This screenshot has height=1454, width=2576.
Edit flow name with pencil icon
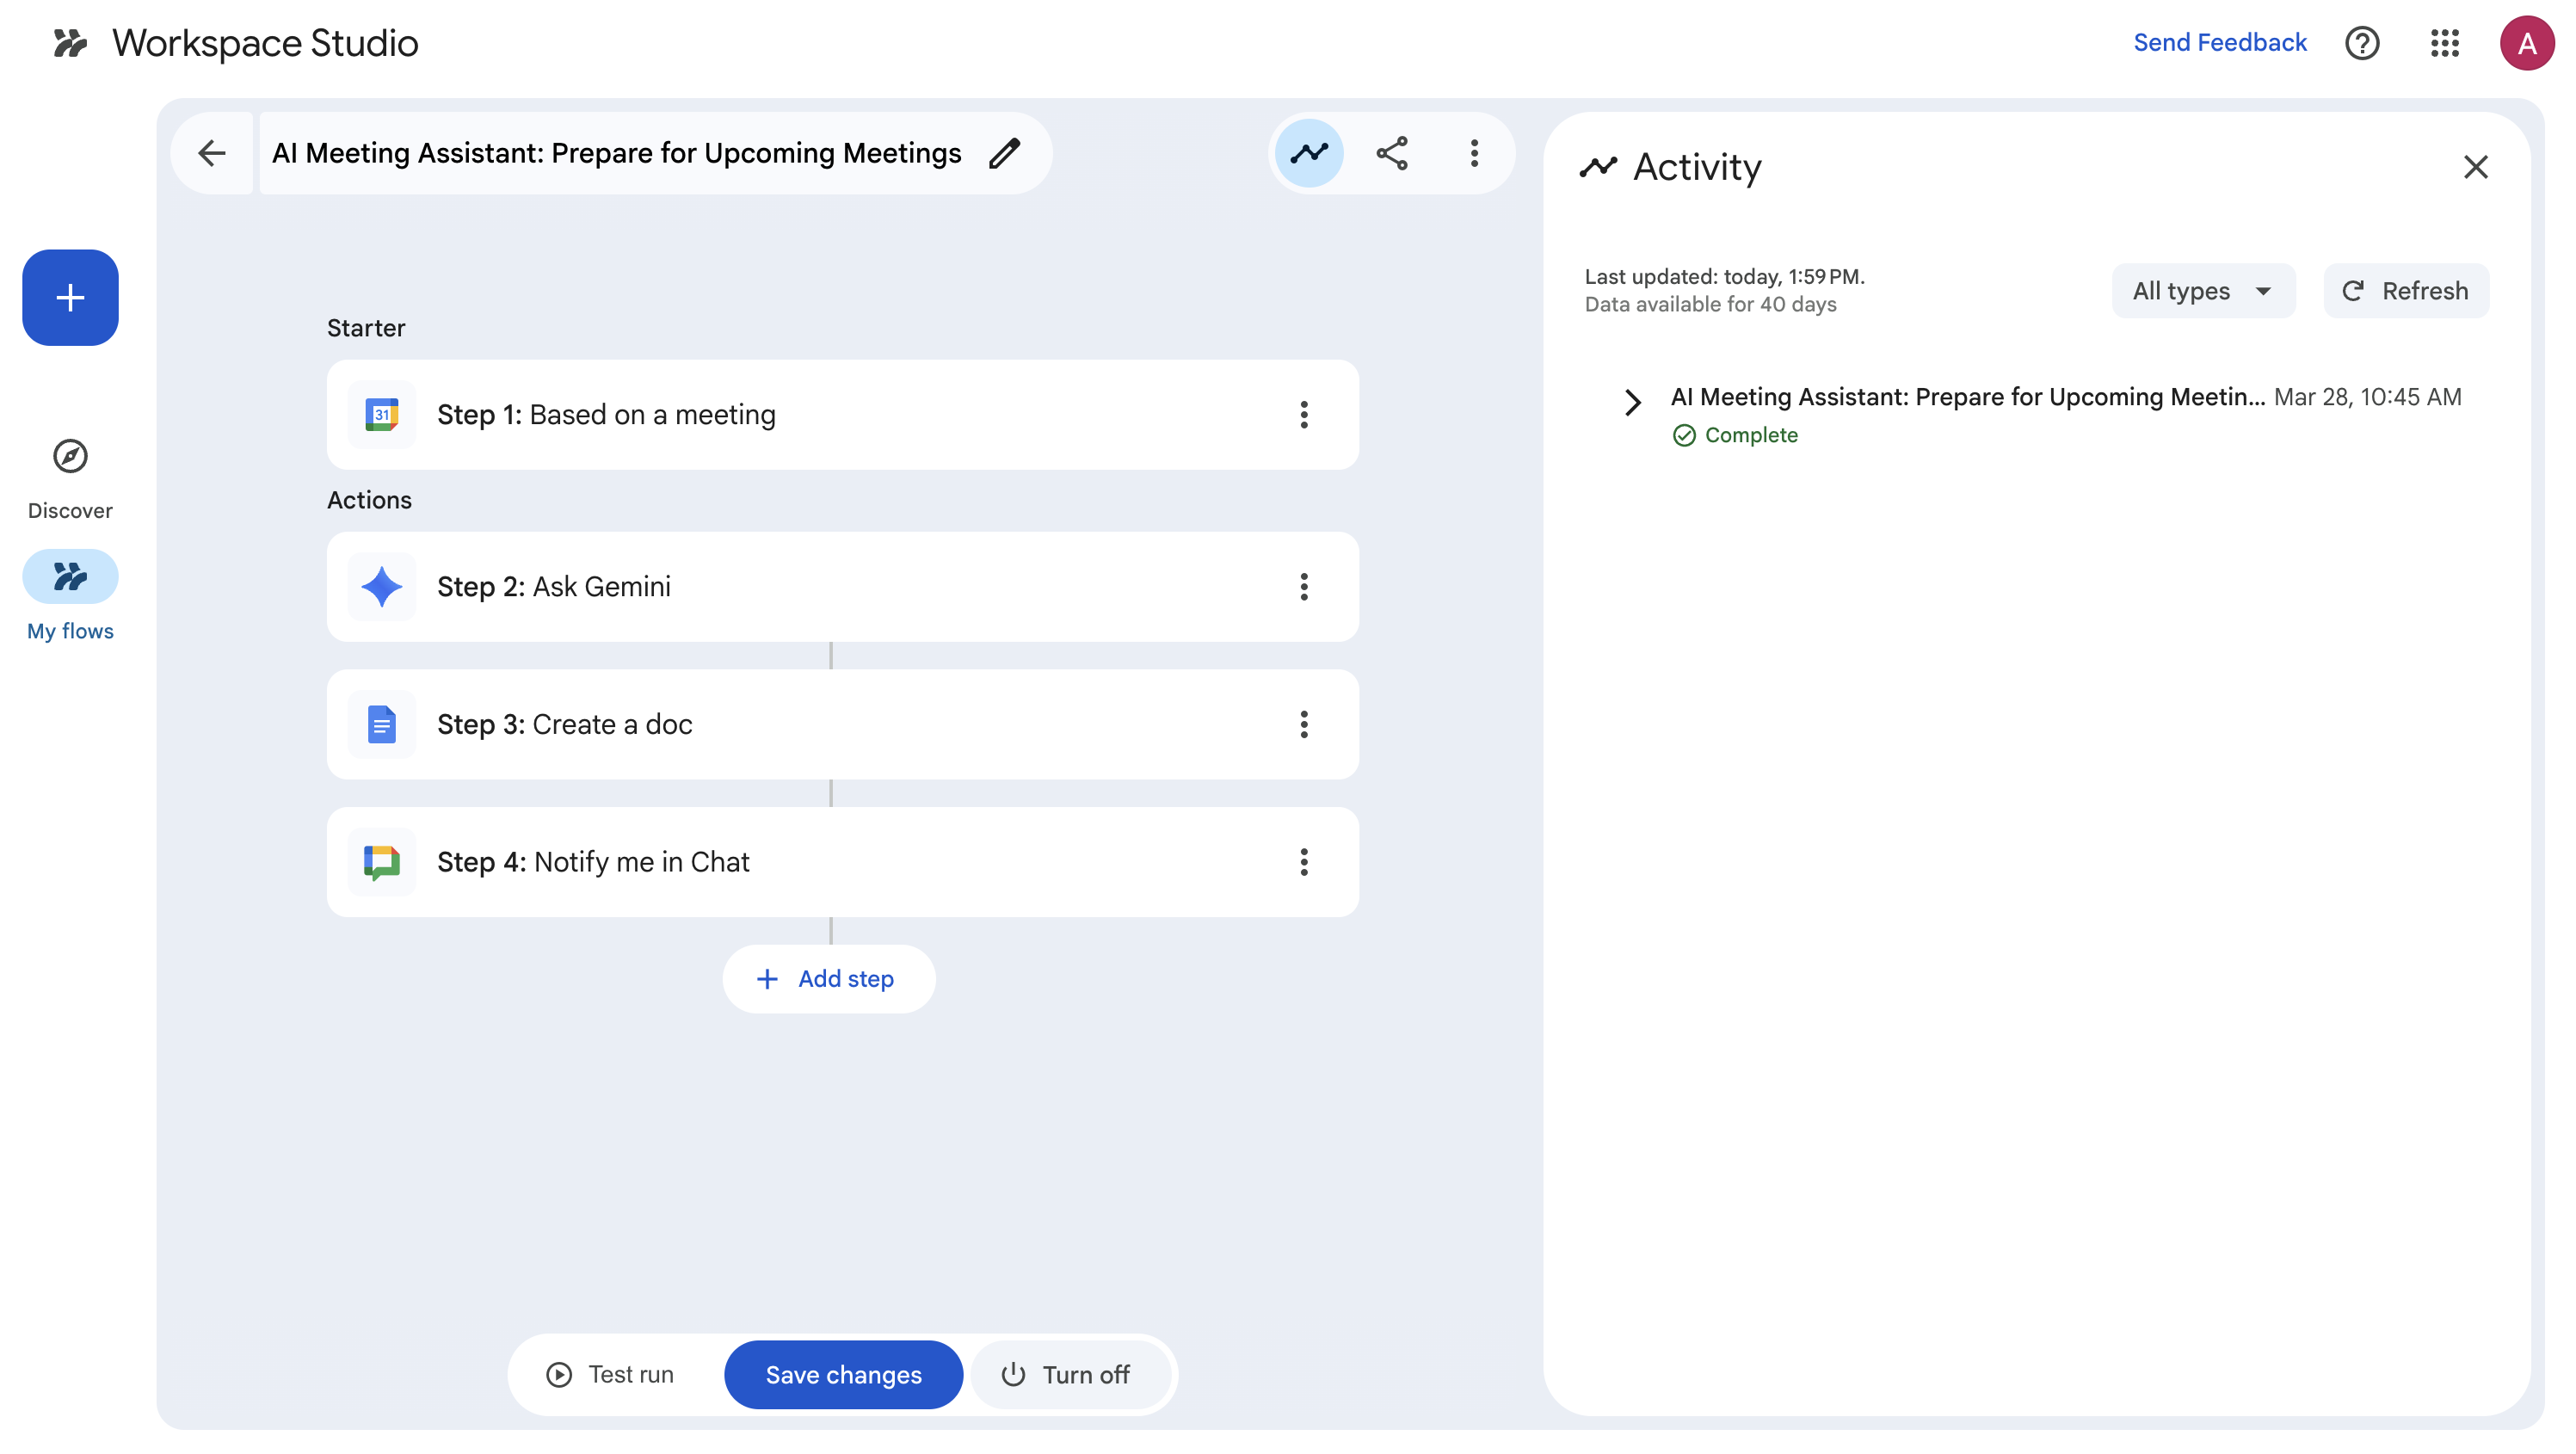pyautogui.click(x=1005, y=153)
